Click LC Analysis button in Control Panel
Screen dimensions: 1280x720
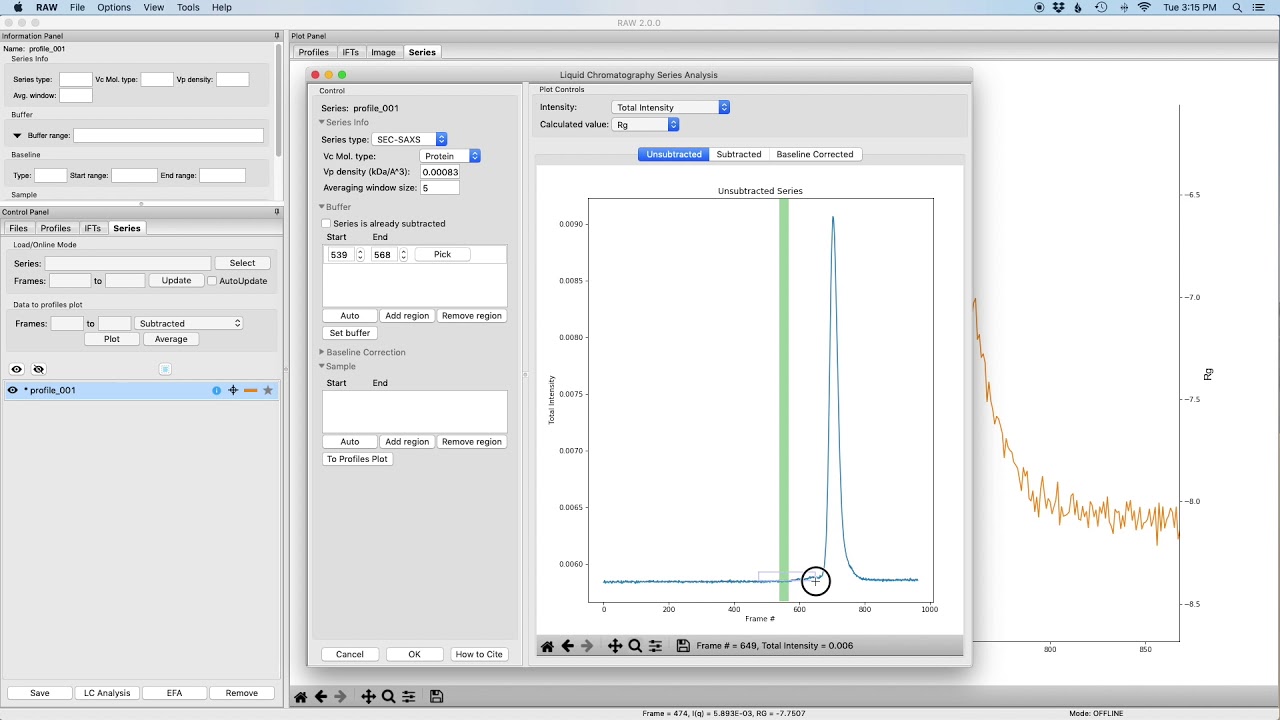pyautogui.click(x=107, y=693)
